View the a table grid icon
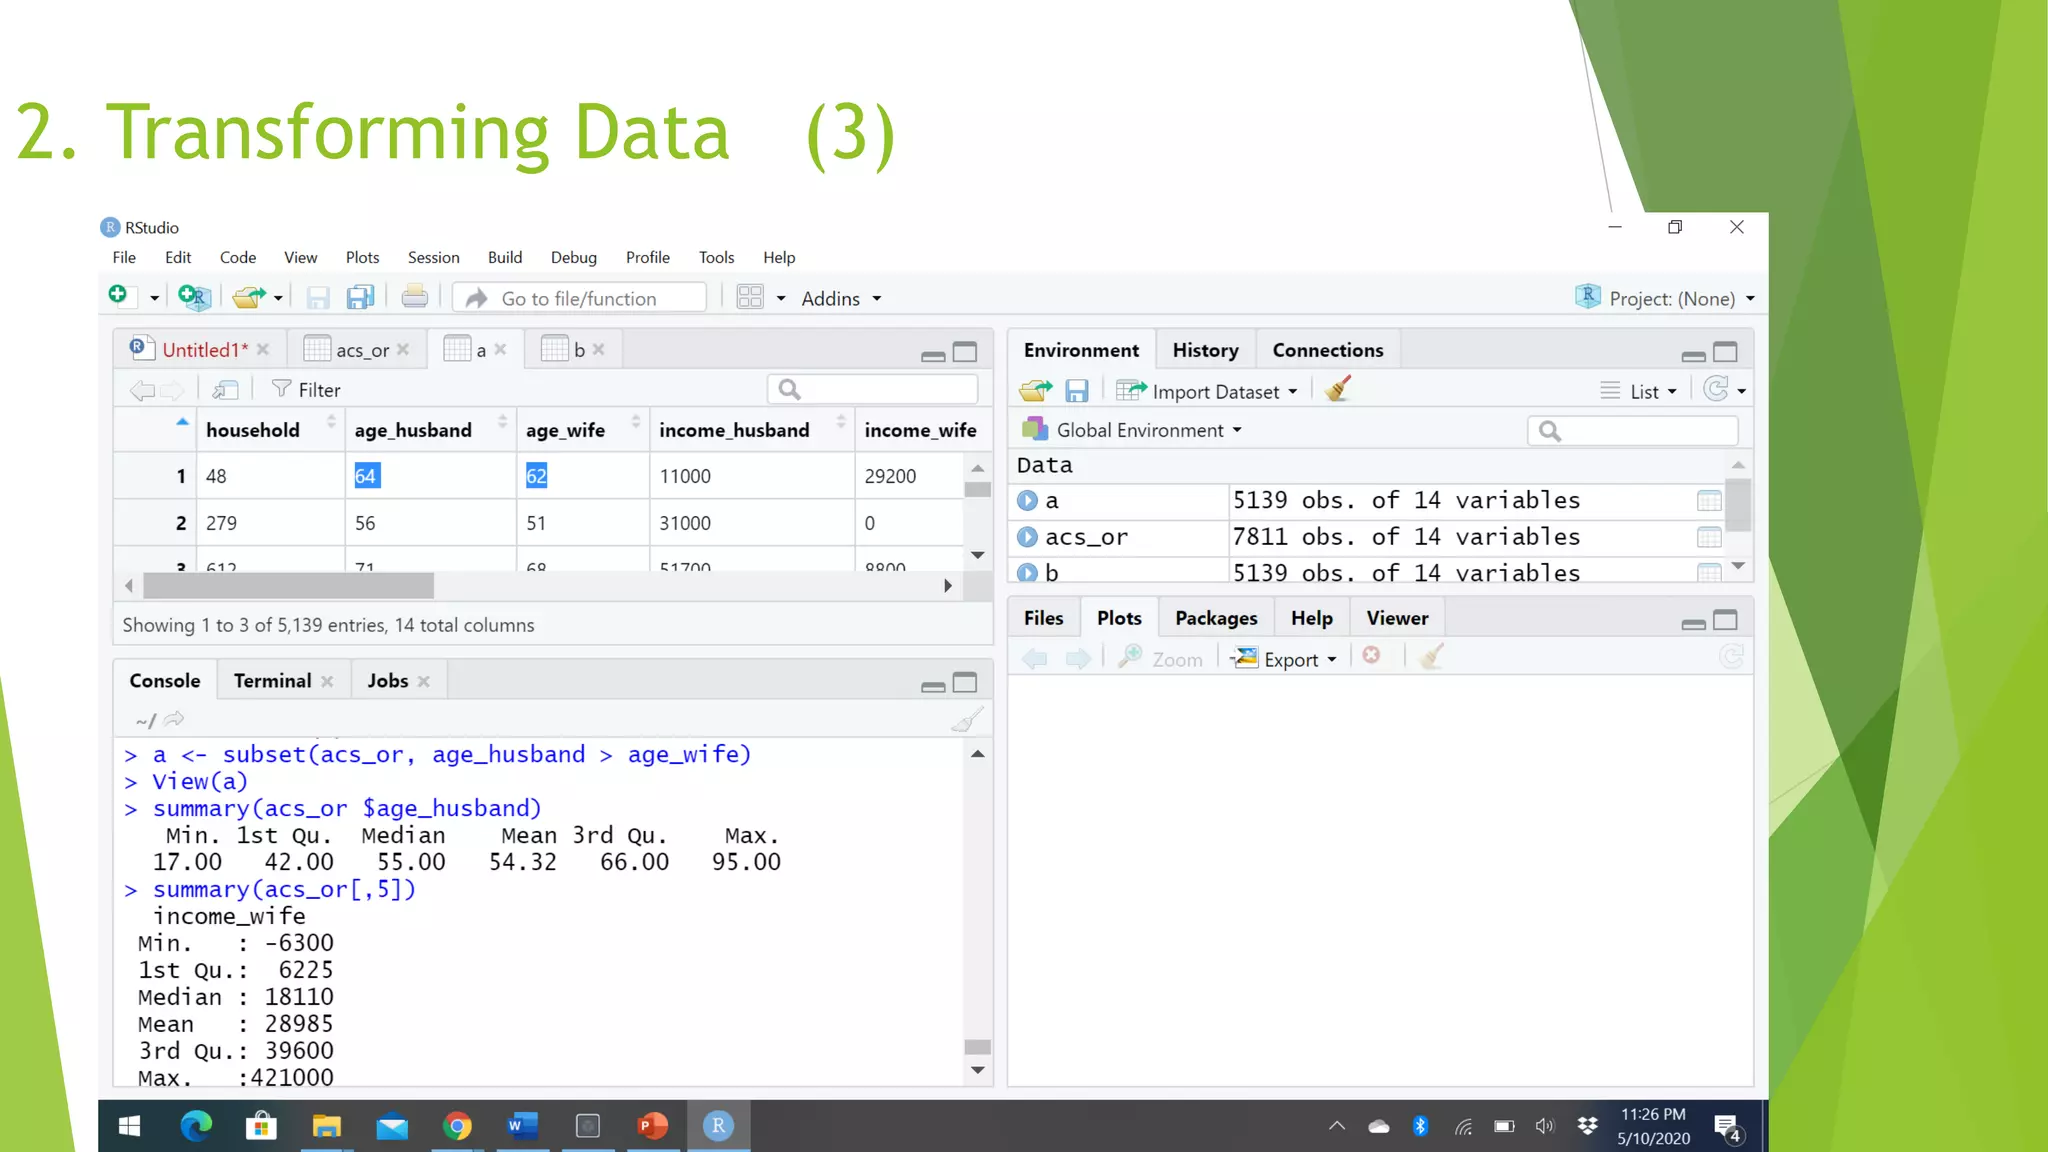This screenshot has width=2048, height=1152. click(x=1709, y=501)
